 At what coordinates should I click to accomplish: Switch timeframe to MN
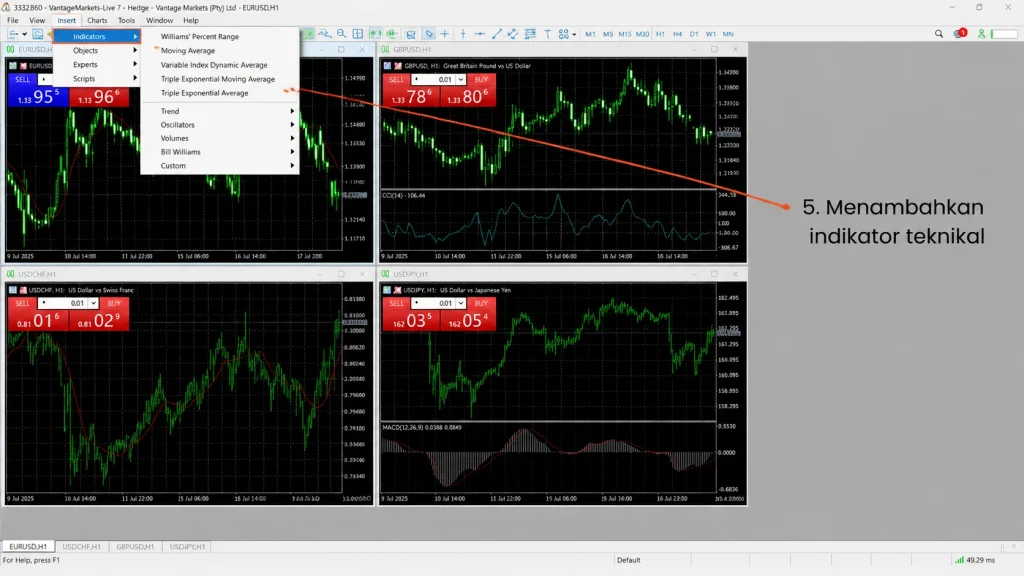[x=728, y=34]
